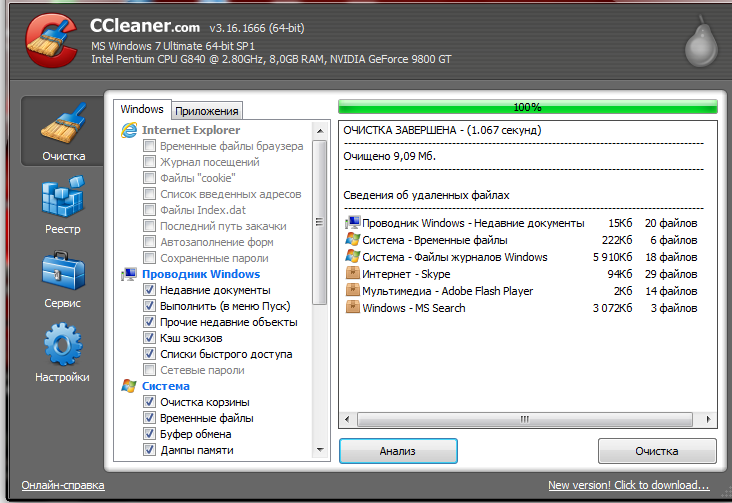Uncheck Дампы памяти checkbox
Image resolution: width=732 pixels, height=503 pixels.
pyautogui.click(x=149, y=450)
